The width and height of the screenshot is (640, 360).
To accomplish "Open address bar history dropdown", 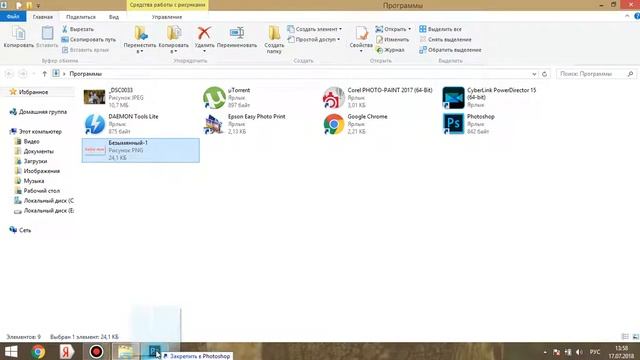I will (534, 74).
